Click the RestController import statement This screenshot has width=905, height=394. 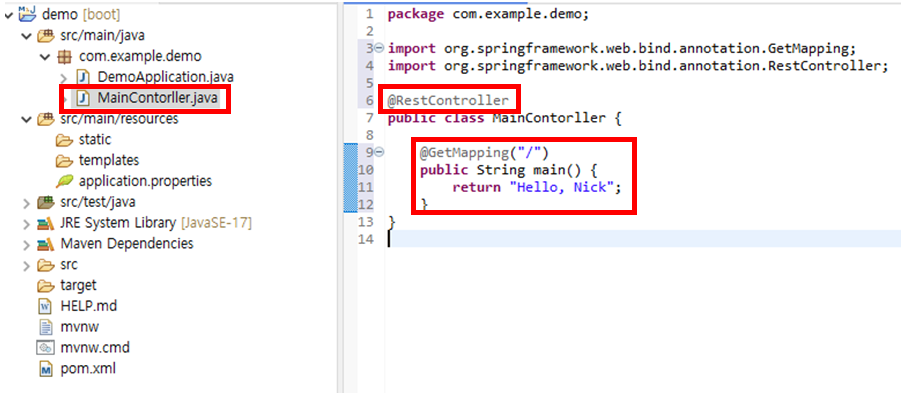pos(637,66)
